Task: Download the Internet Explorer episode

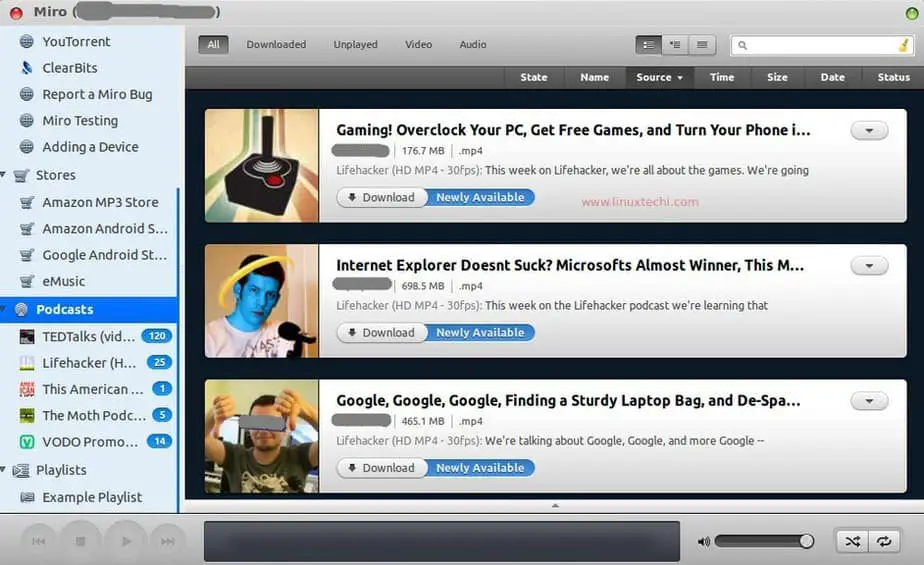Action: tap(381, 333)
